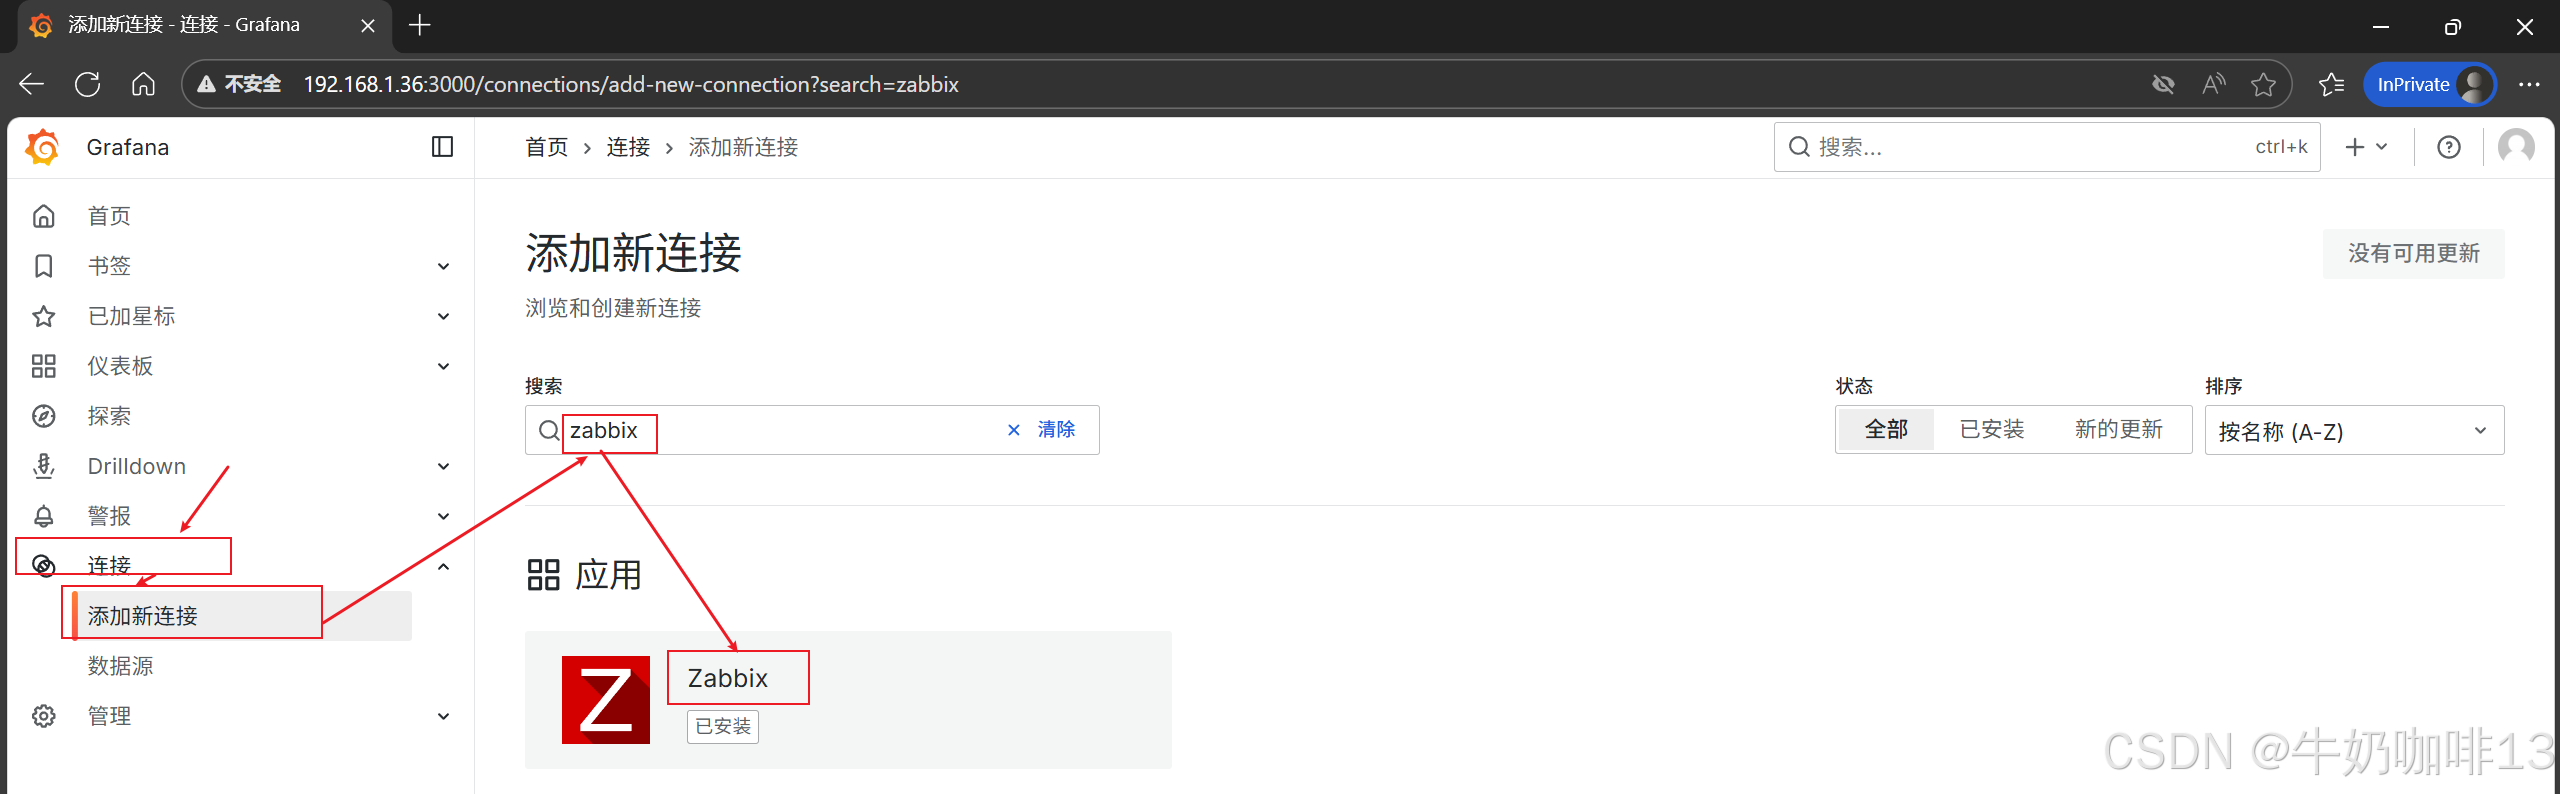
Task: Collapse the 连接 sidebar section
Action: (444, 566)
